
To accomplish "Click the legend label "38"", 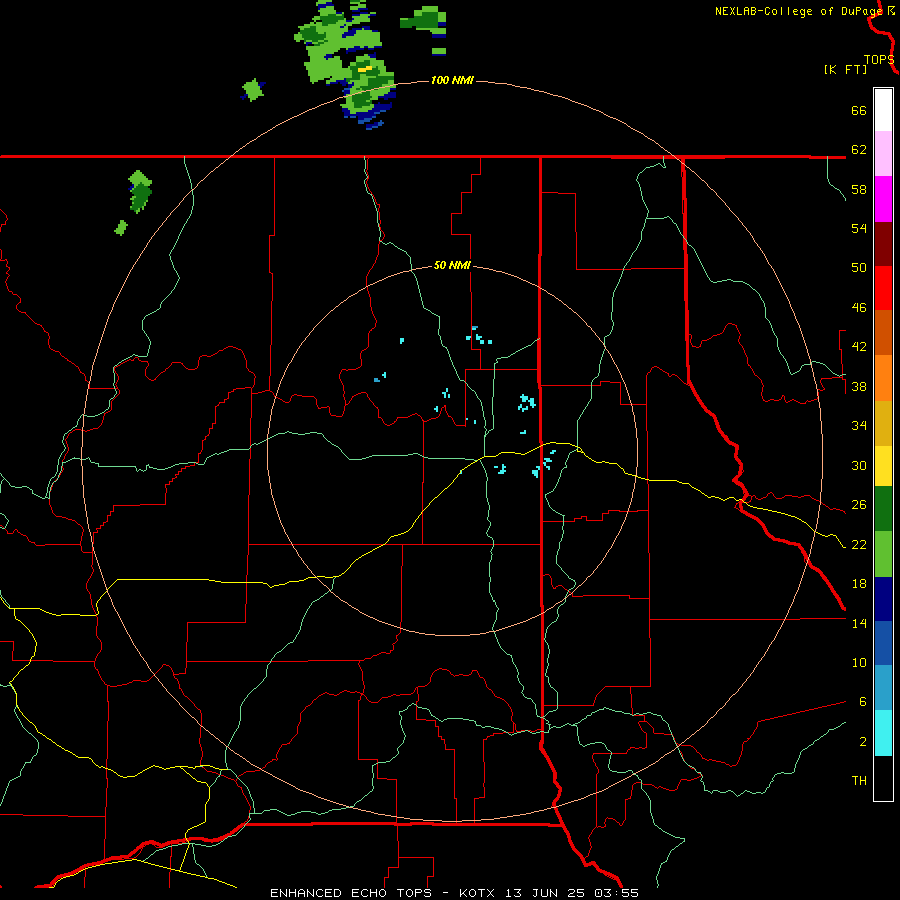I will click(x=859, y=386).
